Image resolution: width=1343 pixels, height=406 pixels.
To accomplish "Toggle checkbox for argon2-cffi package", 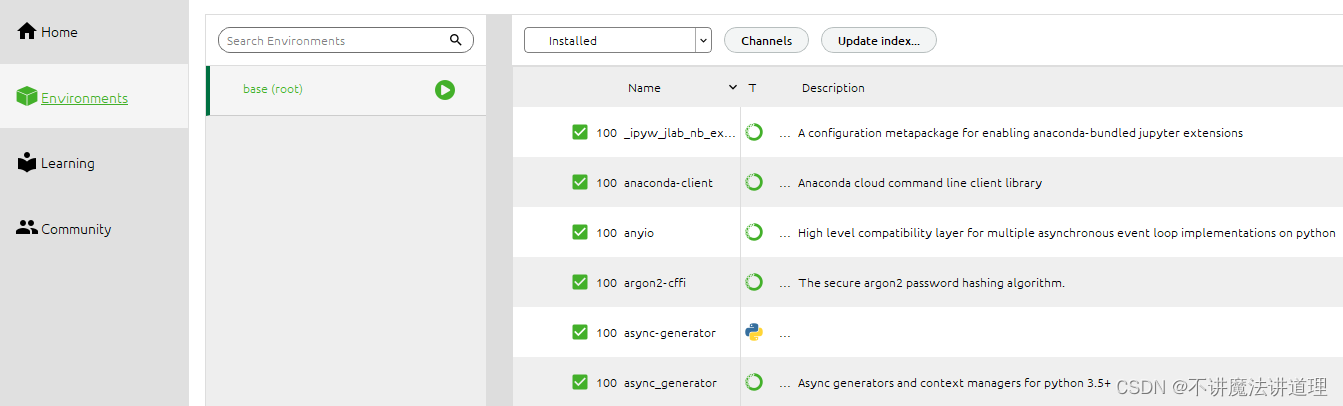I will click(580, 282).
